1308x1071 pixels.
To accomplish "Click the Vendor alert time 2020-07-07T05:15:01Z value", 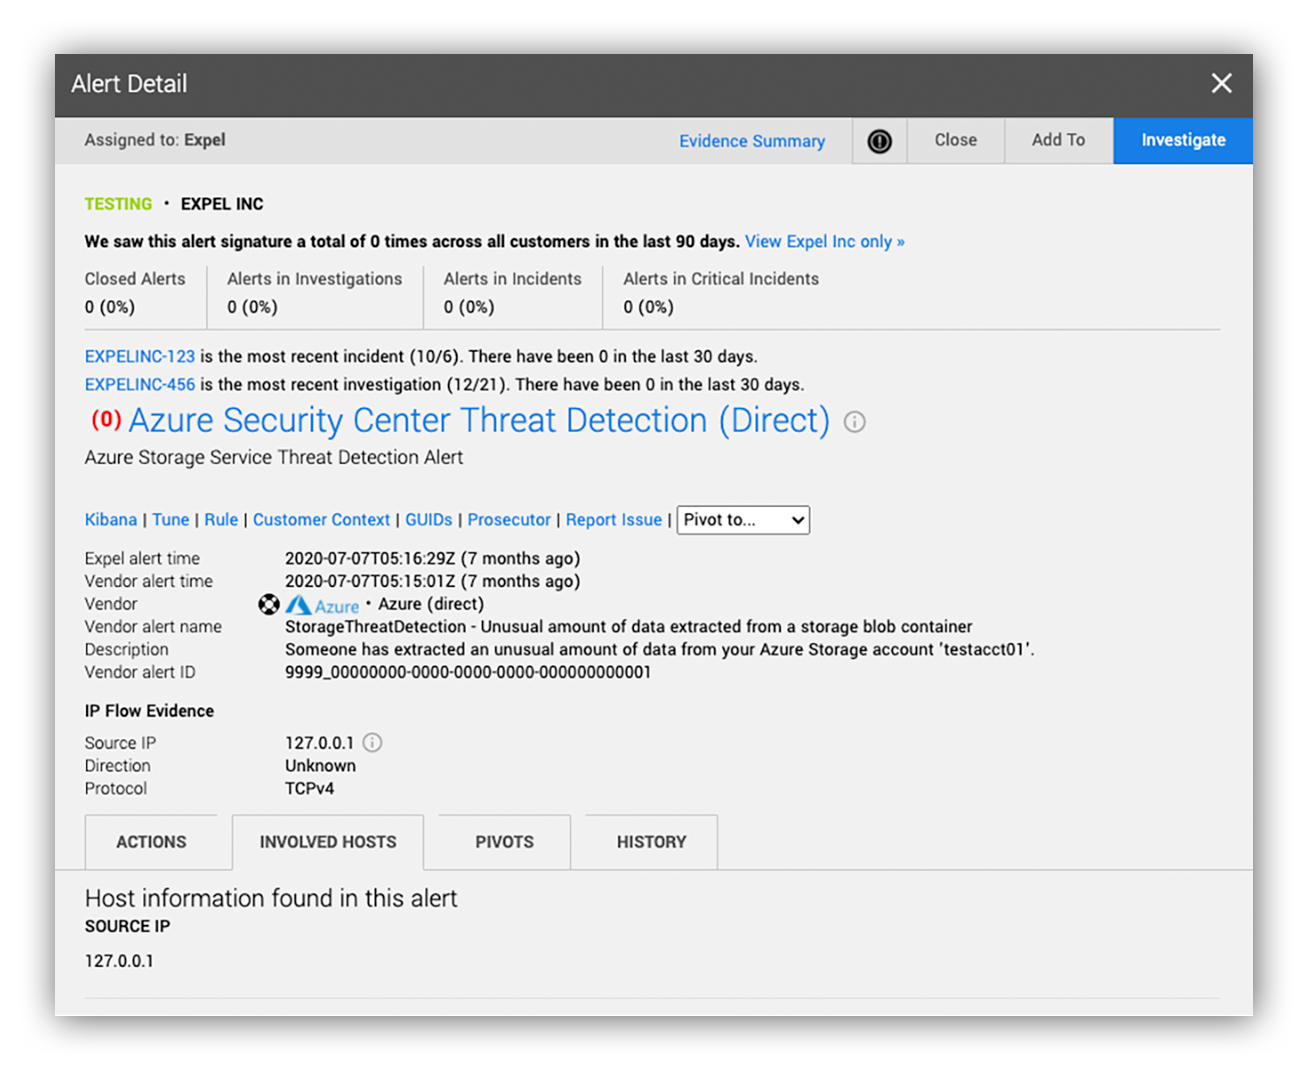I will pos(432,581).
